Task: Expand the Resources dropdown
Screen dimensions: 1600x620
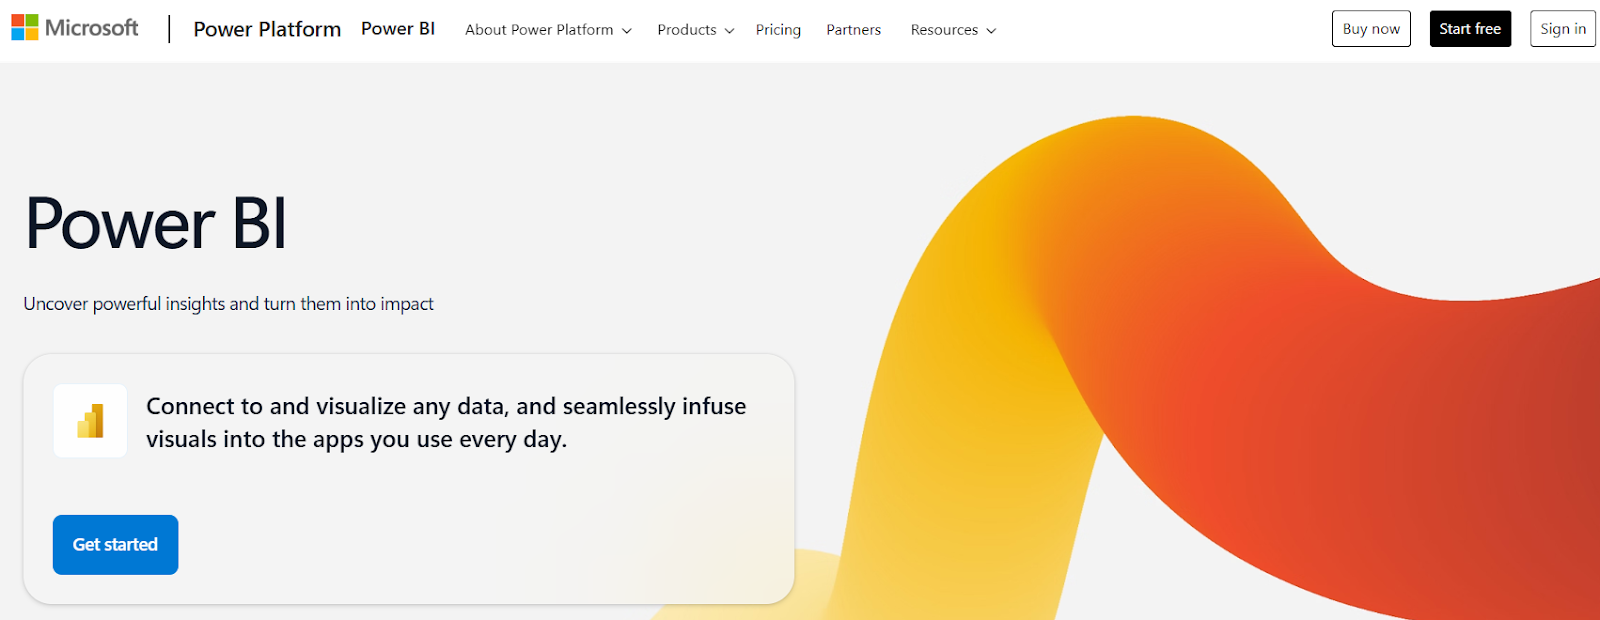Action: (953, 30)
